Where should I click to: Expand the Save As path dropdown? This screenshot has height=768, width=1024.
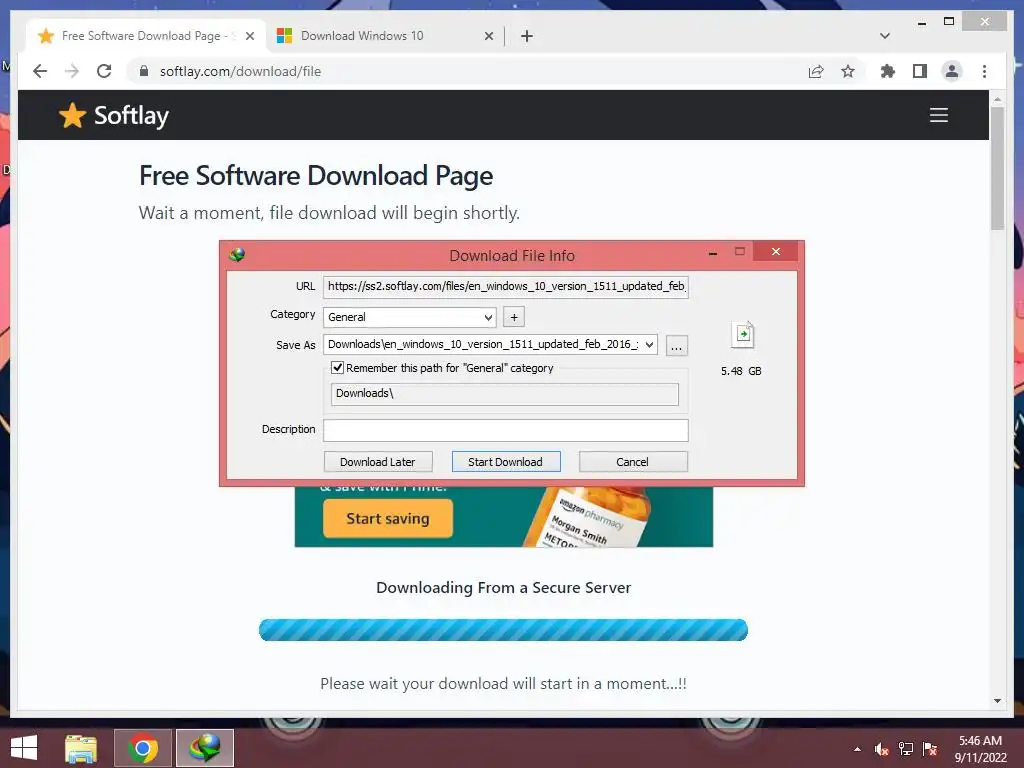point(649,345)
